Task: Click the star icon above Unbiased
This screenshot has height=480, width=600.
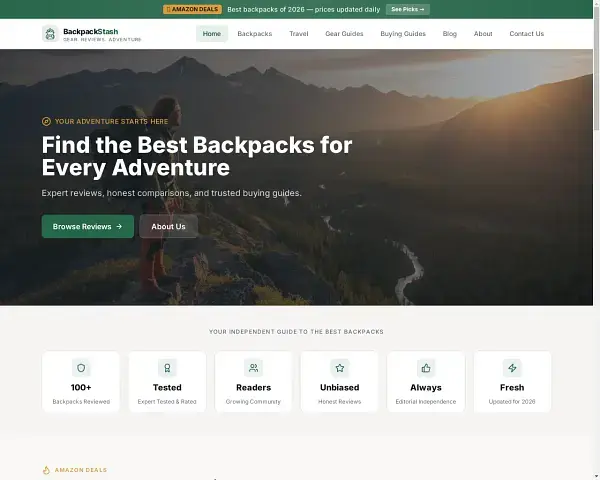Action: pos(339,367)
